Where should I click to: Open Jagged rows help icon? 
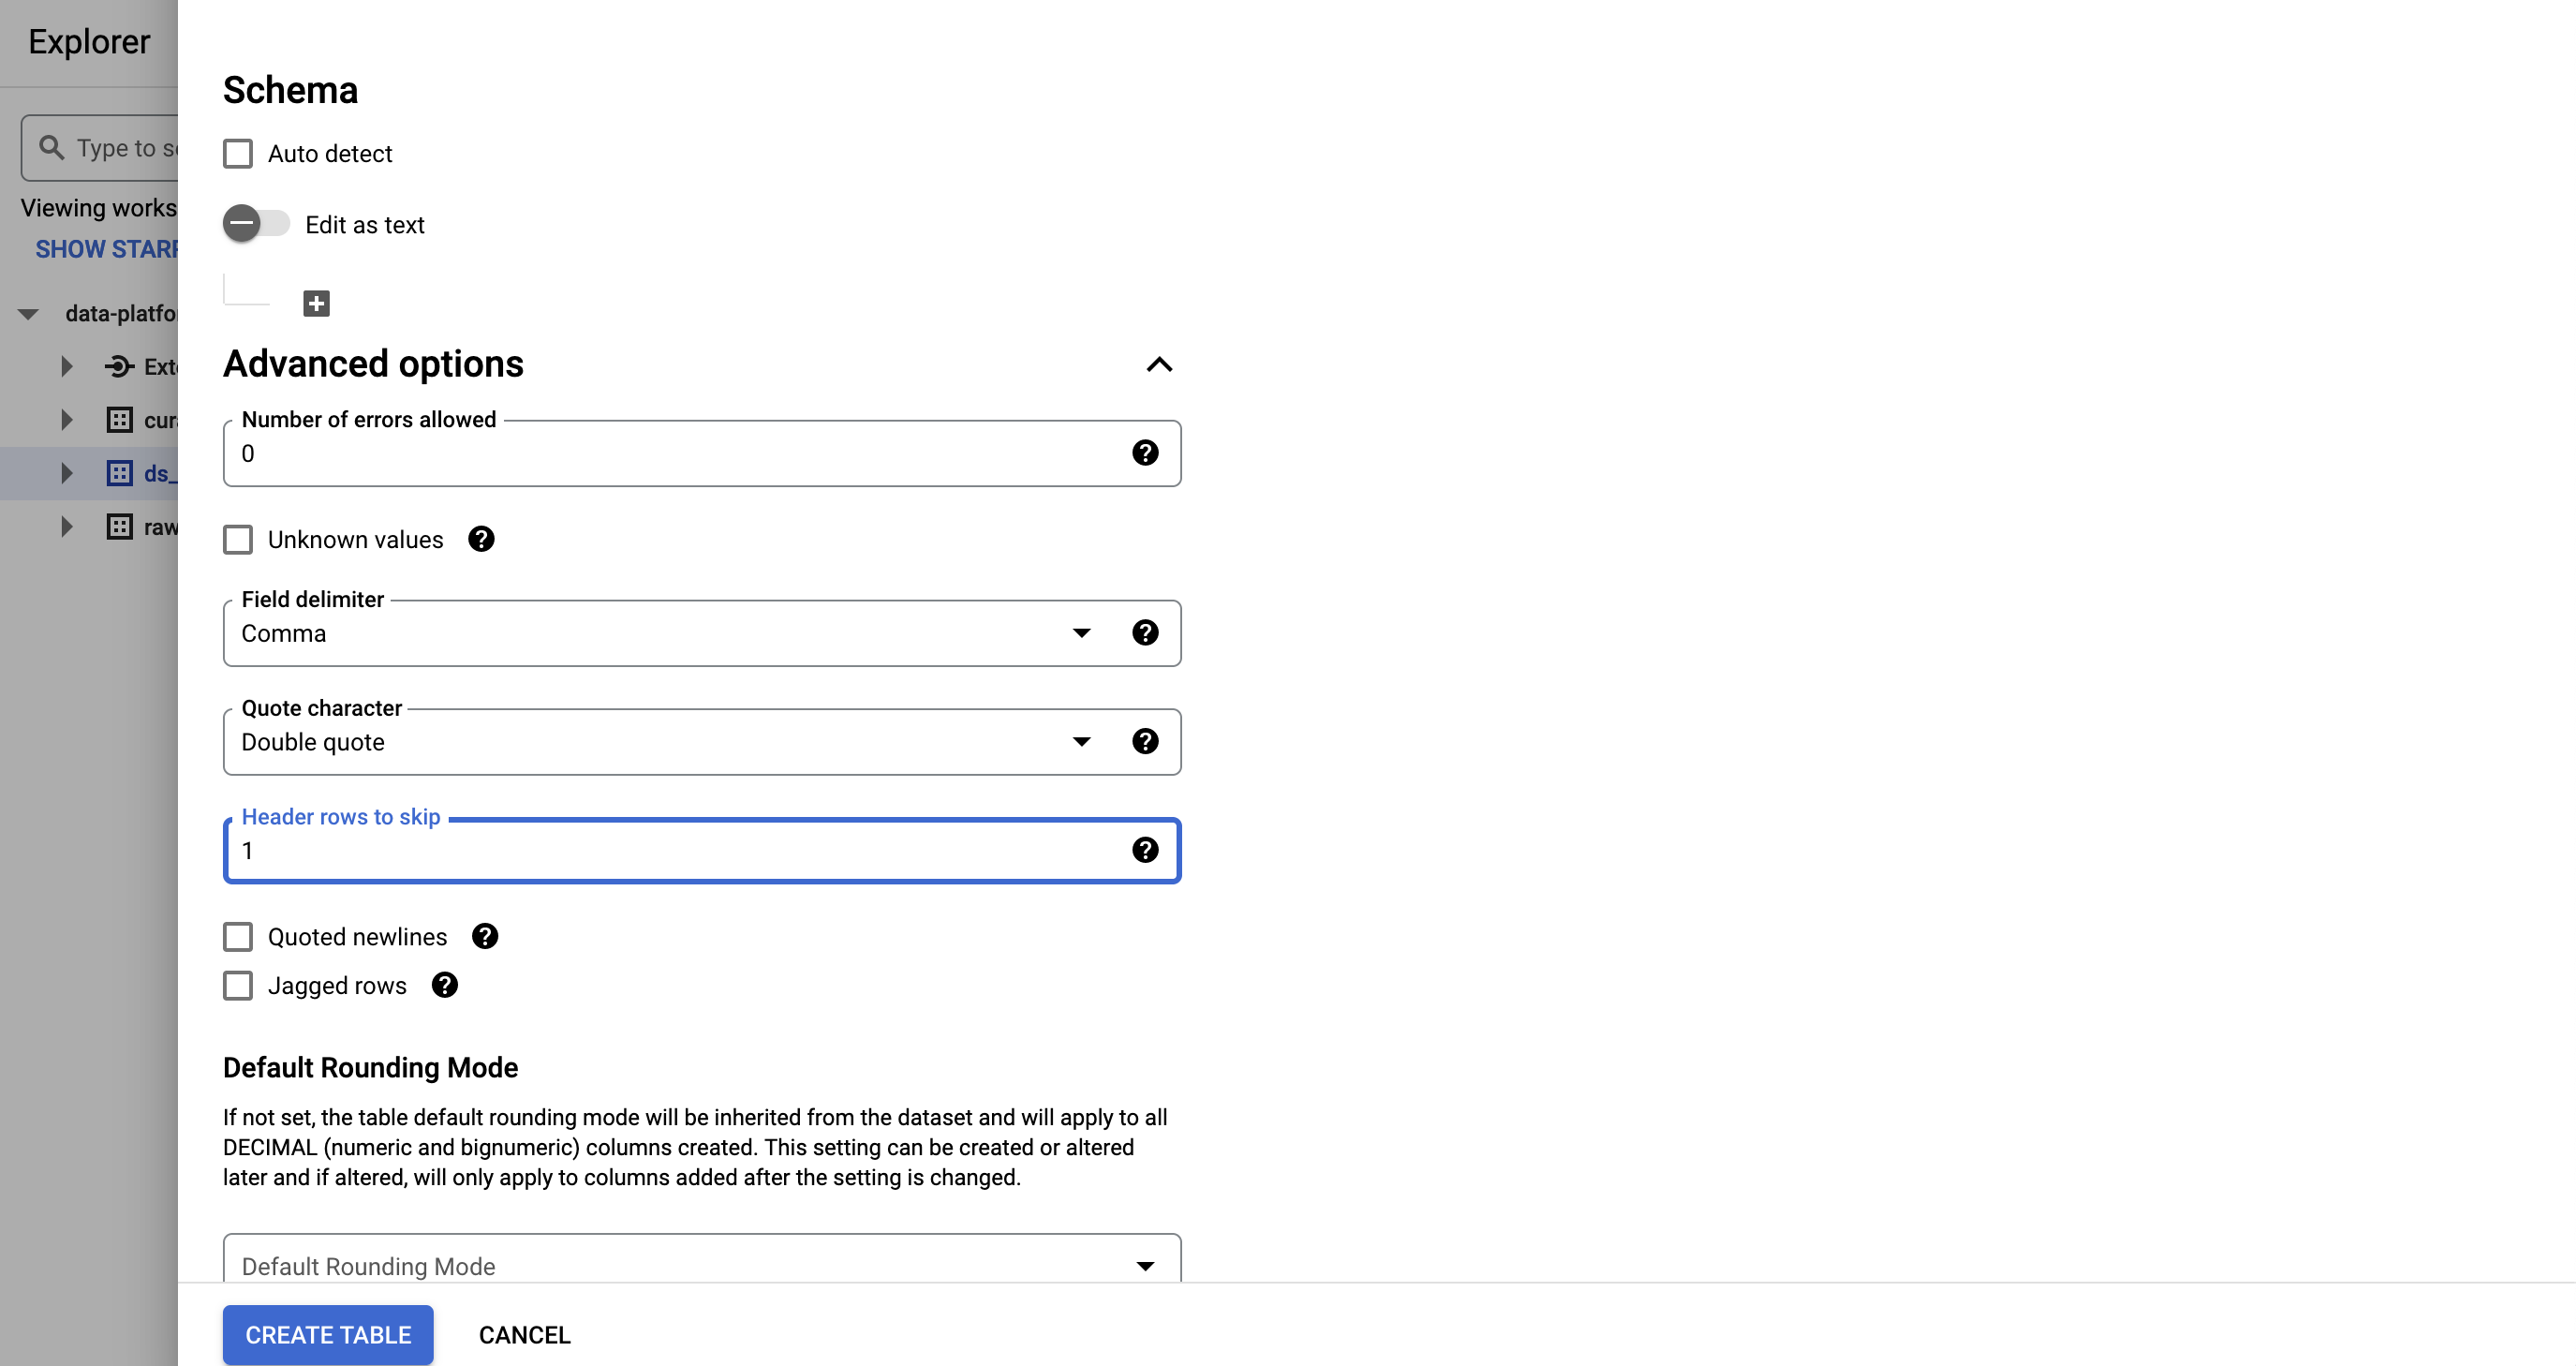[x=445, y=986]
